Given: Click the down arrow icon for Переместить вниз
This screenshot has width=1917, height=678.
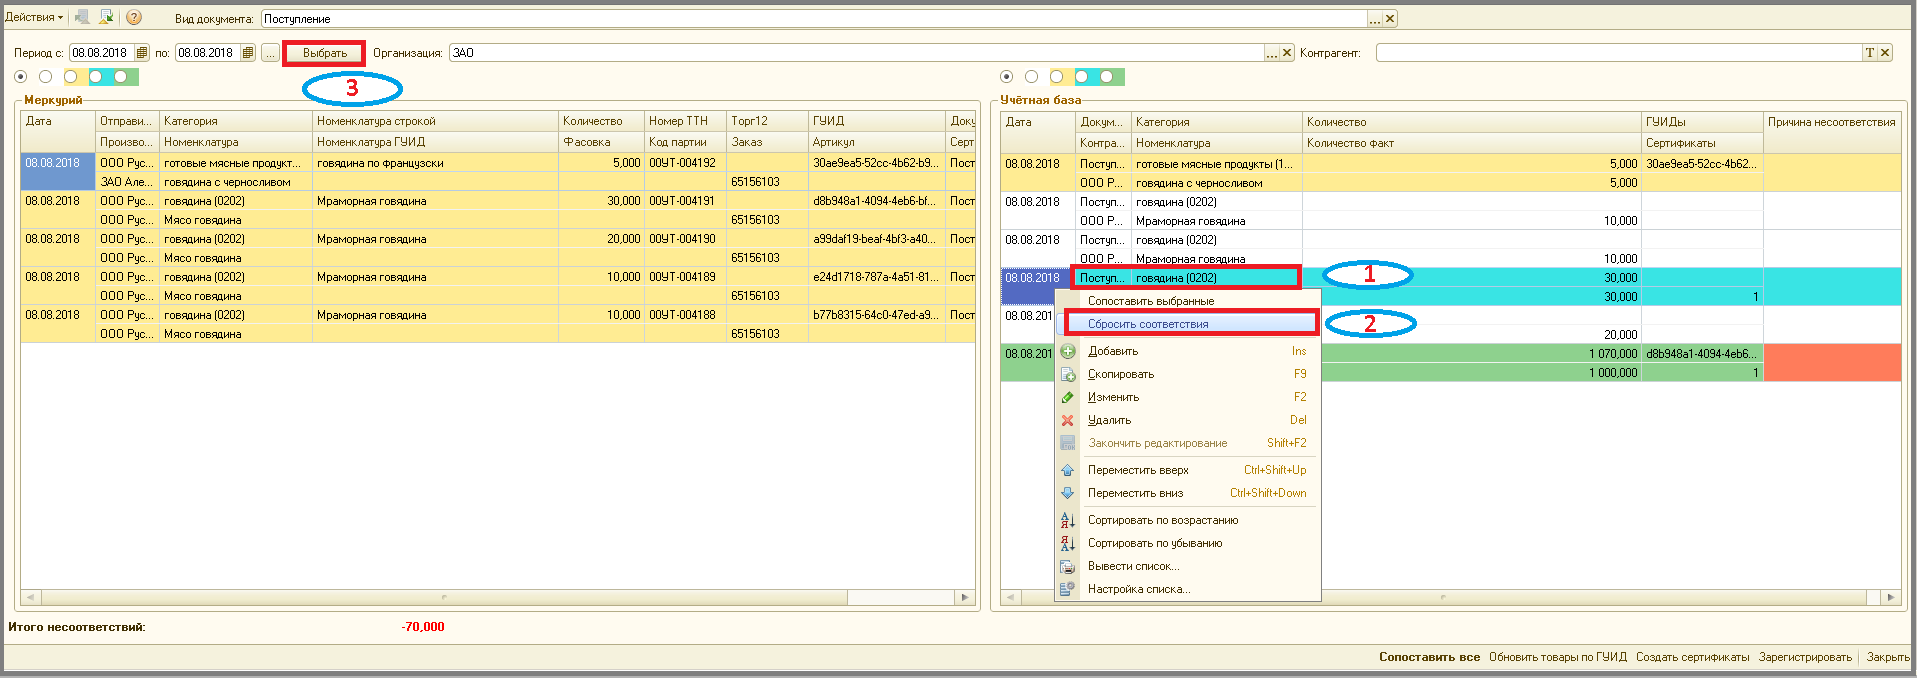Looking at the screenshot, I should [1068, 493].
